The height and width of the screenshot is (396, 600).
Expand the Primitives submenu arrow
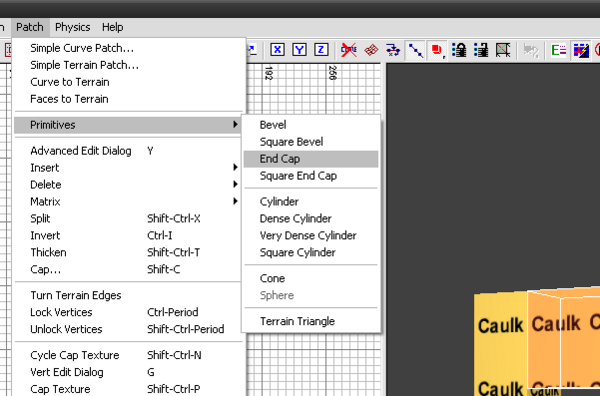235,125
